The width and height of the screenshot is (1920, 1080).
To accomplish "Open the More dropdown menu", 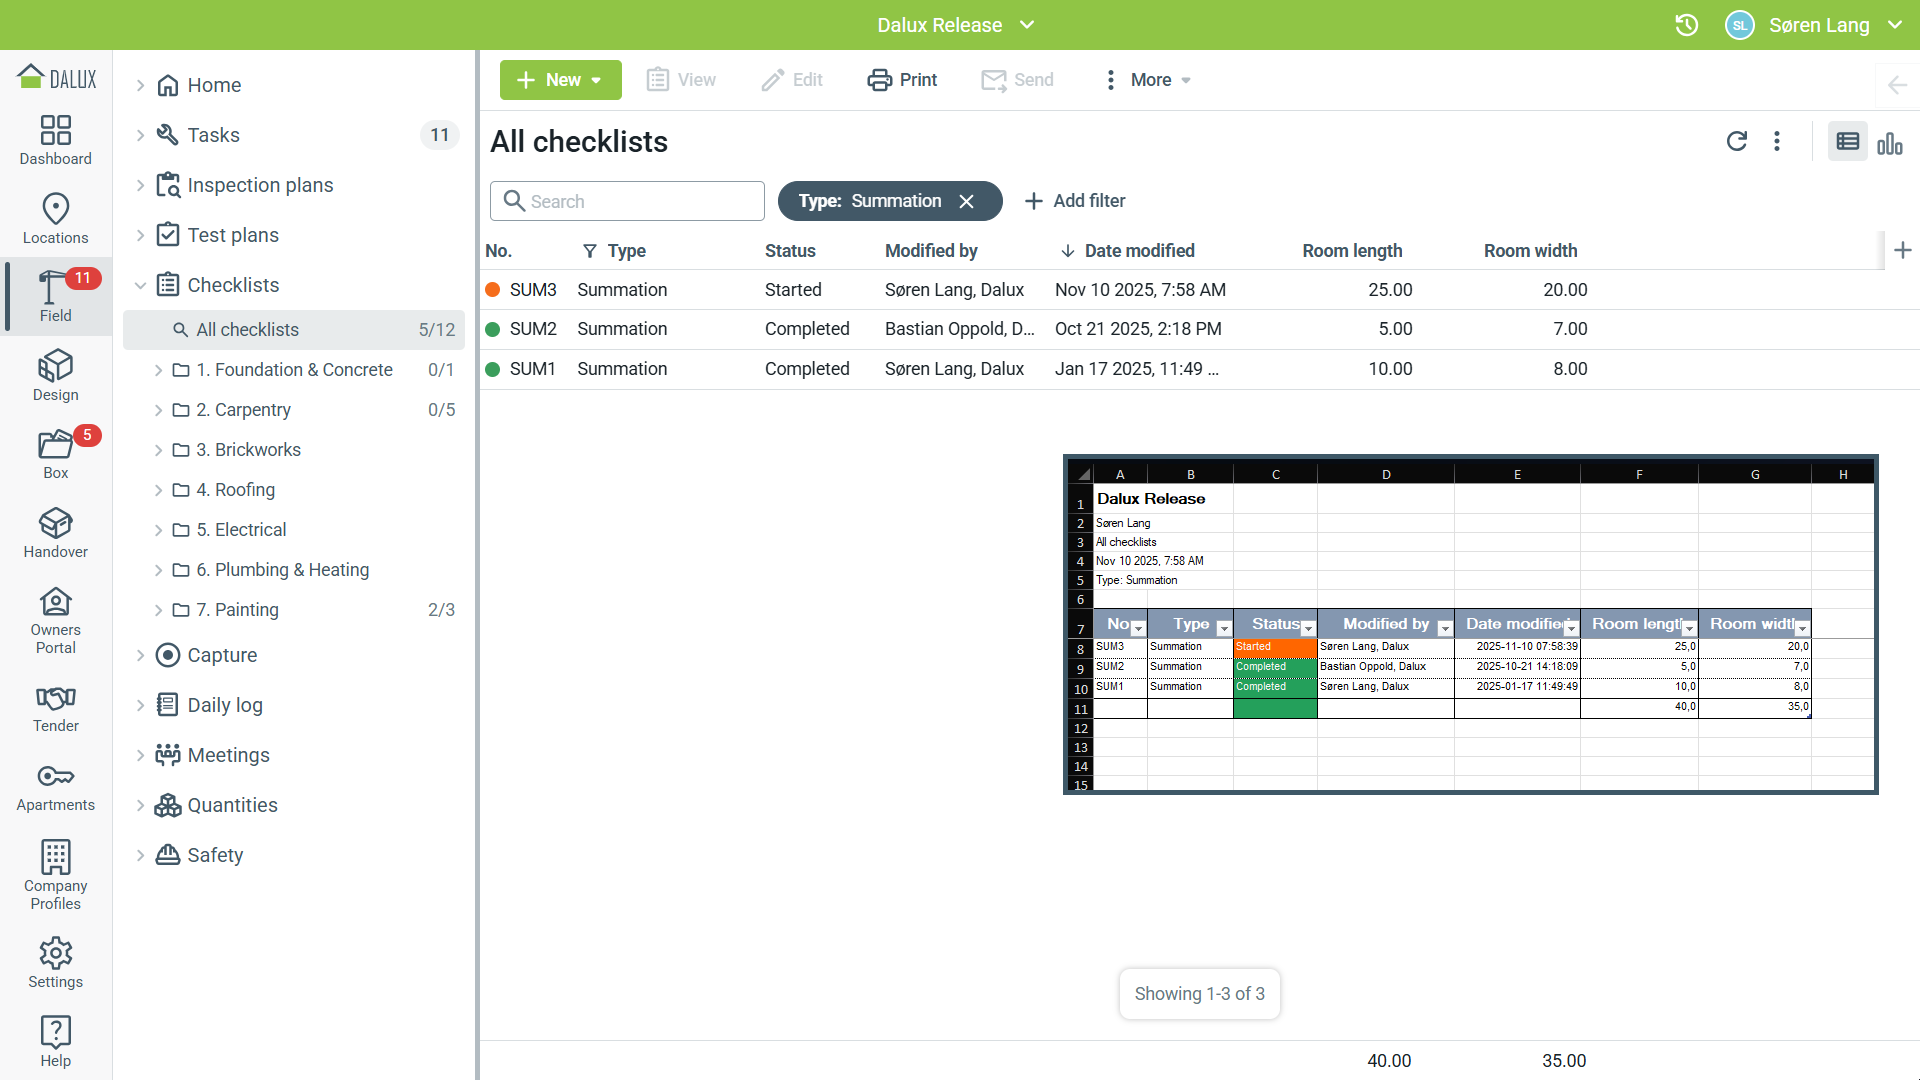I will pyautogui.click(x=1147, y=80).
